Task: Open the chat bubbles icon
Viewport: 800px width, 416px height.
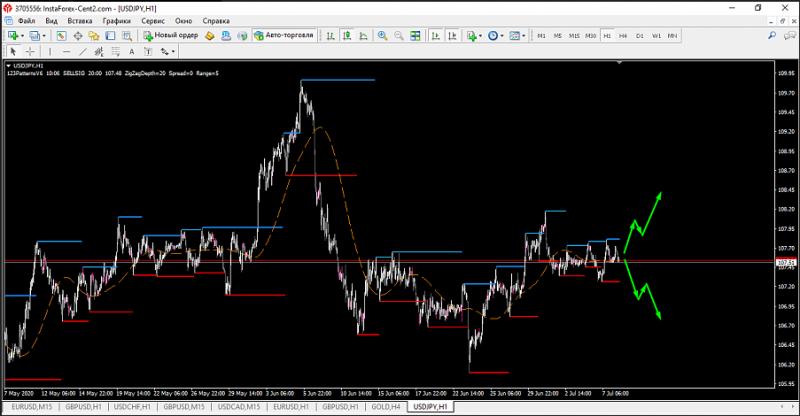Action: [790, 35]
